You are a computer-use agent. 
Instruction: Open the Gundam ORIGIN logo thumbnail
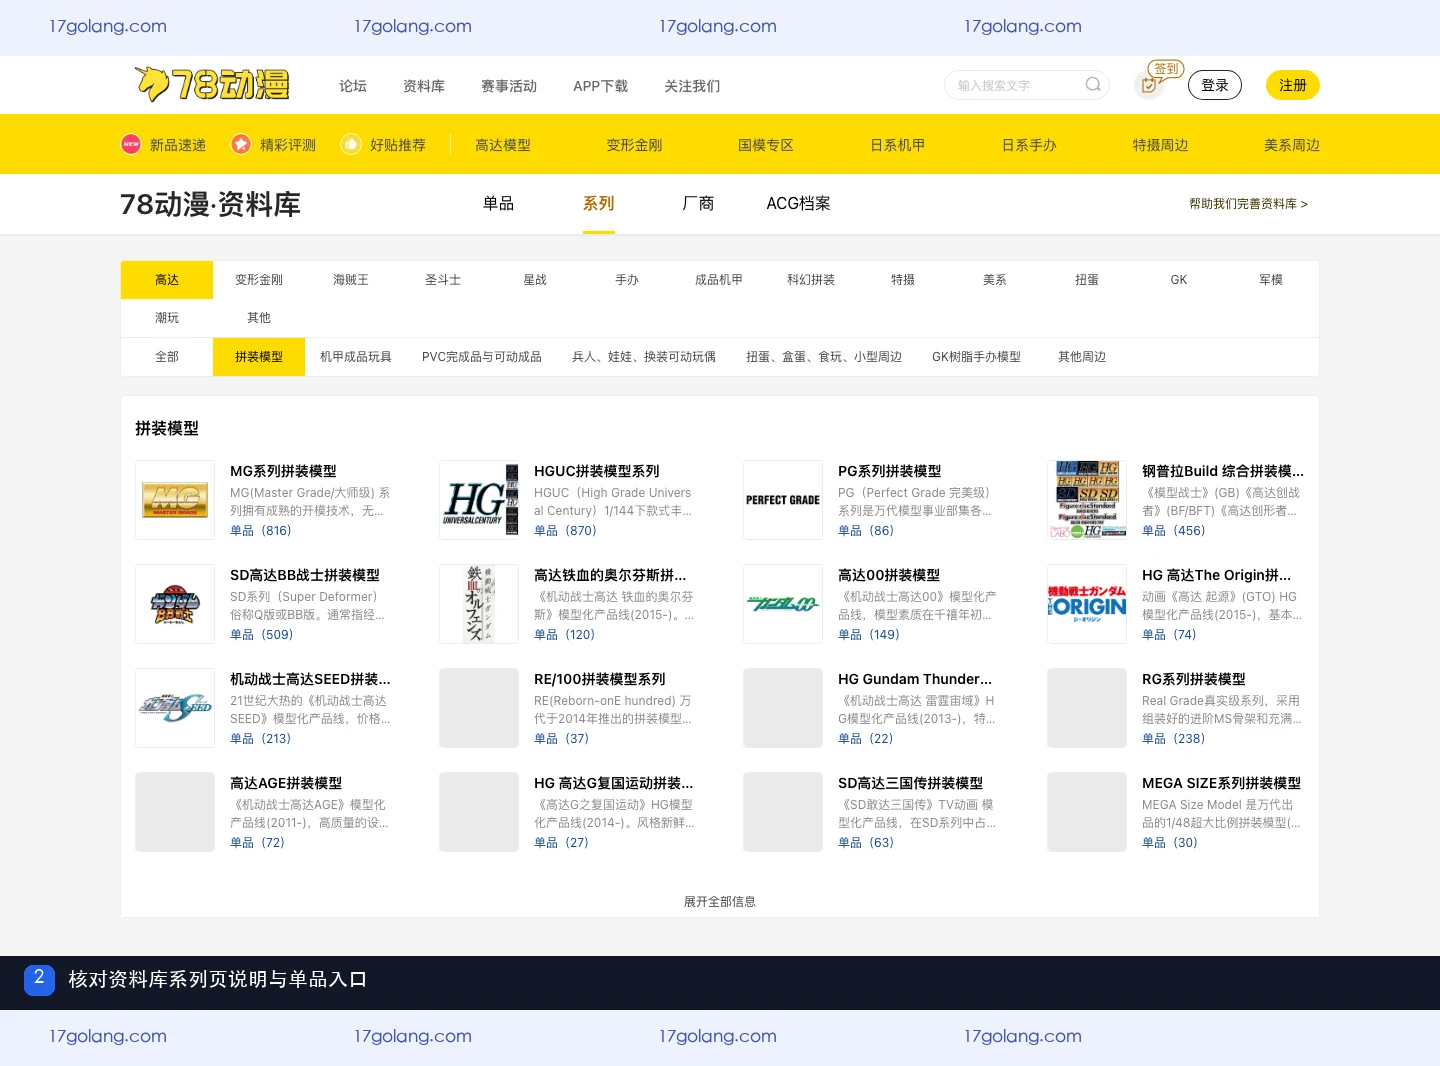pos(1087,604)
